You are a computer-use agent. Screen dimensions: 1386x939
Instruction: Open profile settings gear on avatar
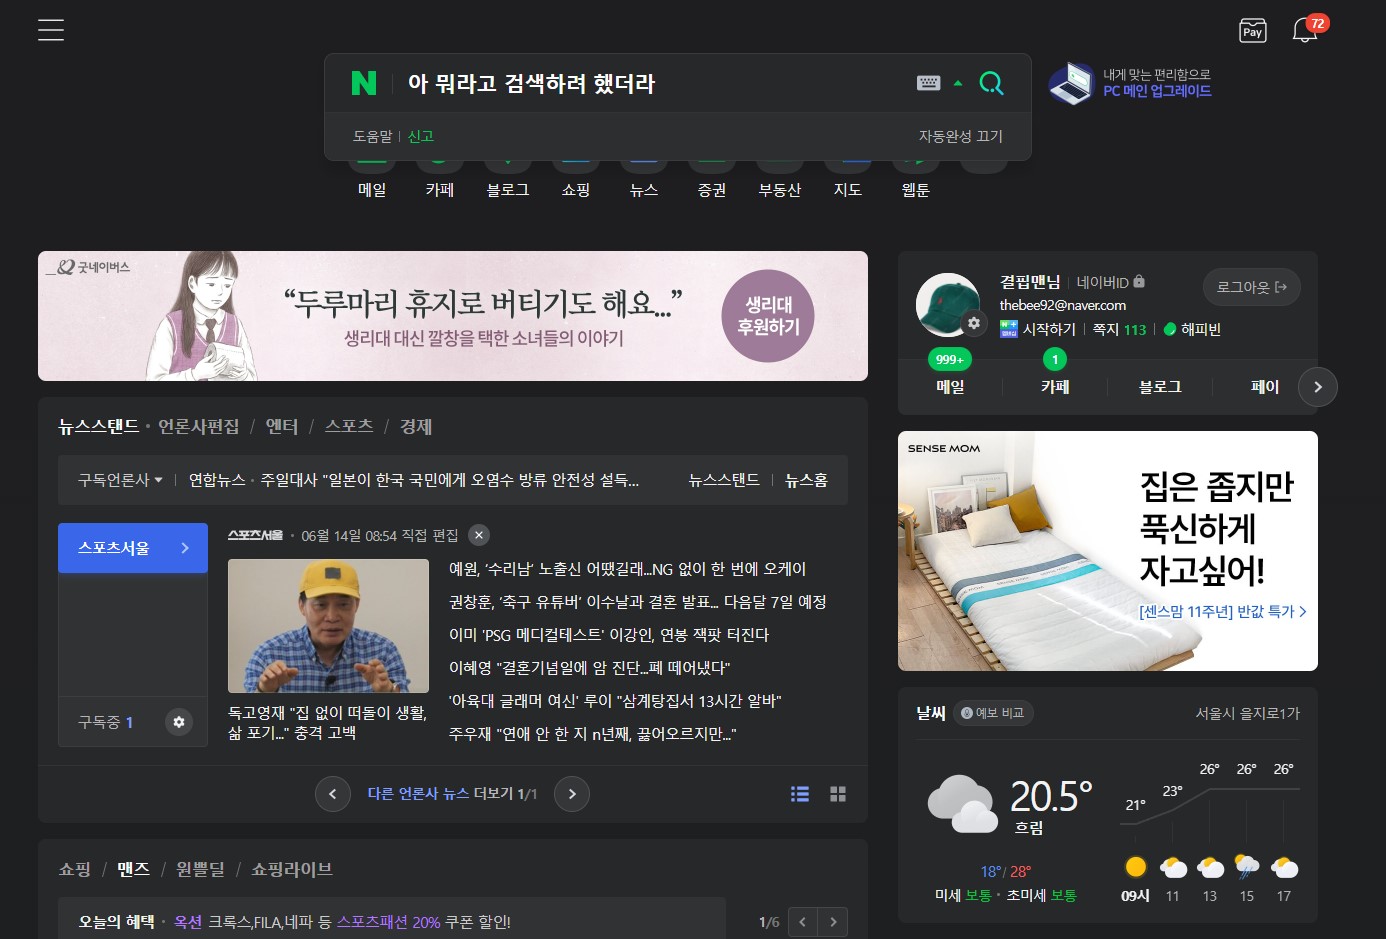(973, 323)
